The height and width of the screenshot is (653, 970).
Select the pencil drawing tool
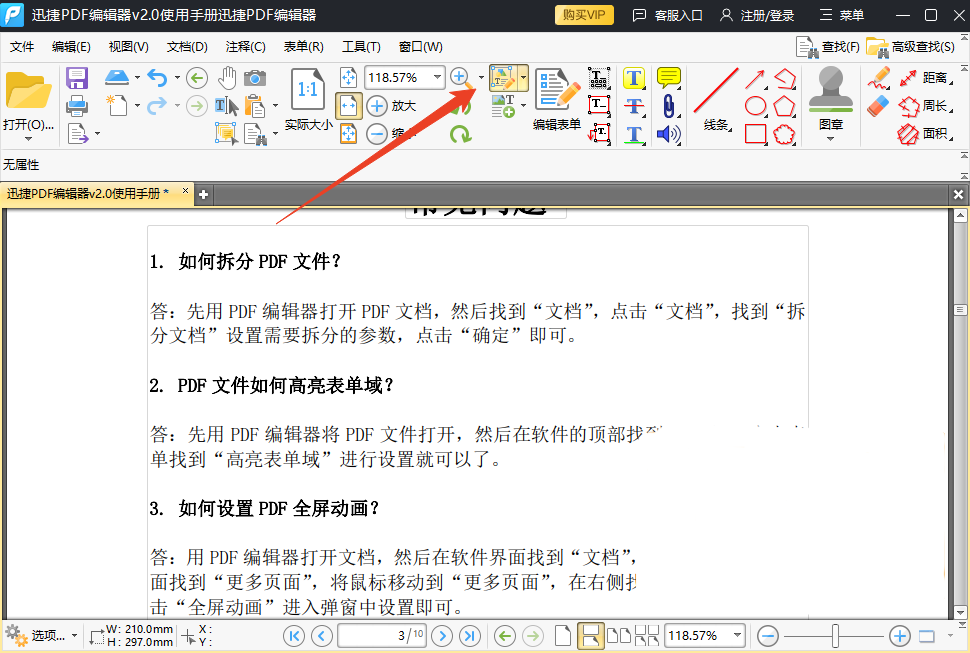tap(878, 78)
